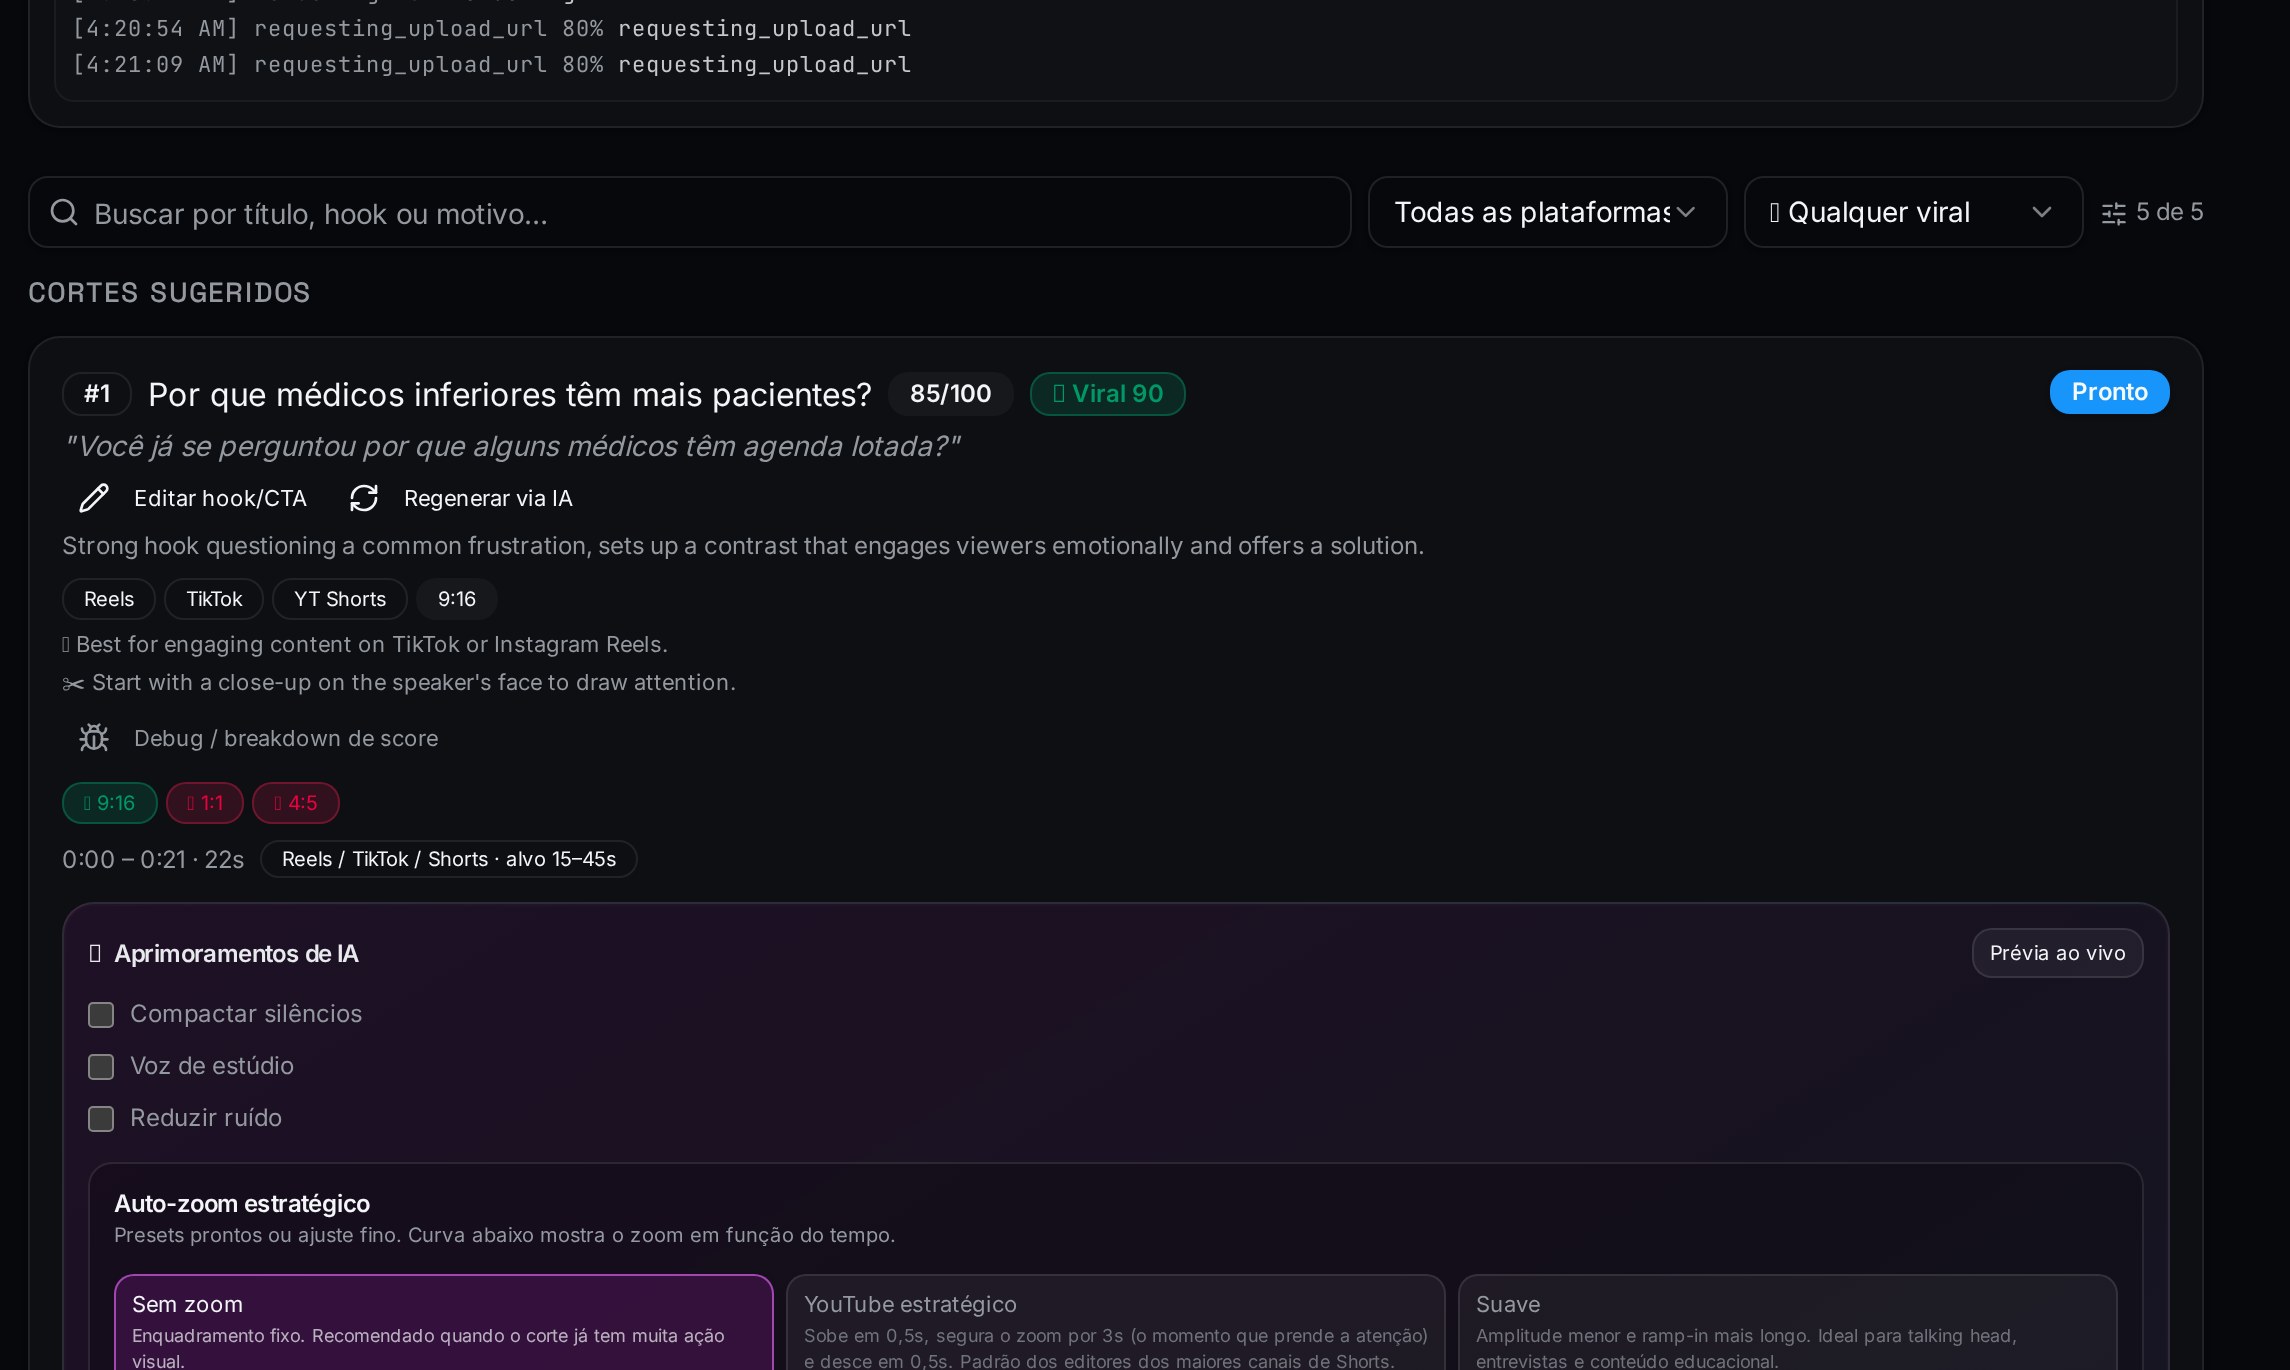The height and width of the screenshot is (1370, 2290).
Task: Click the search field for title or hook
Action: coord(690,212)
